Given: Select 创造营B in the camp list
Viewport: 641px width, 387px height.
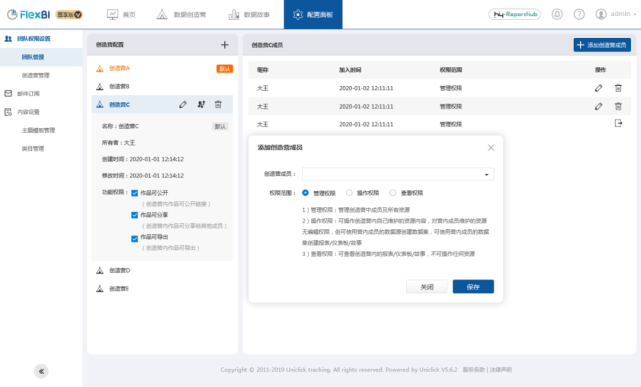Looking at the screenshot, I should (x=119, y=87).
